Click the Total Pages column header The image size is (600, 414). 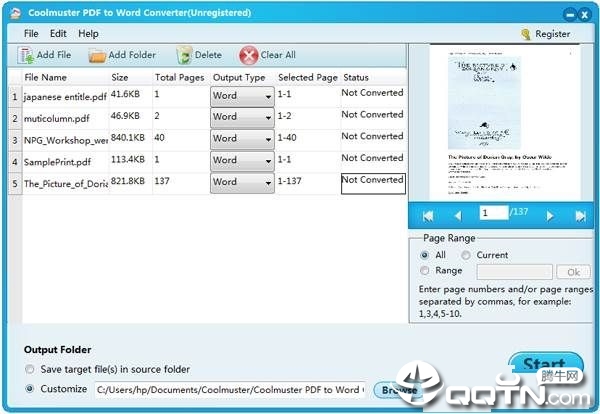point(179,78)
